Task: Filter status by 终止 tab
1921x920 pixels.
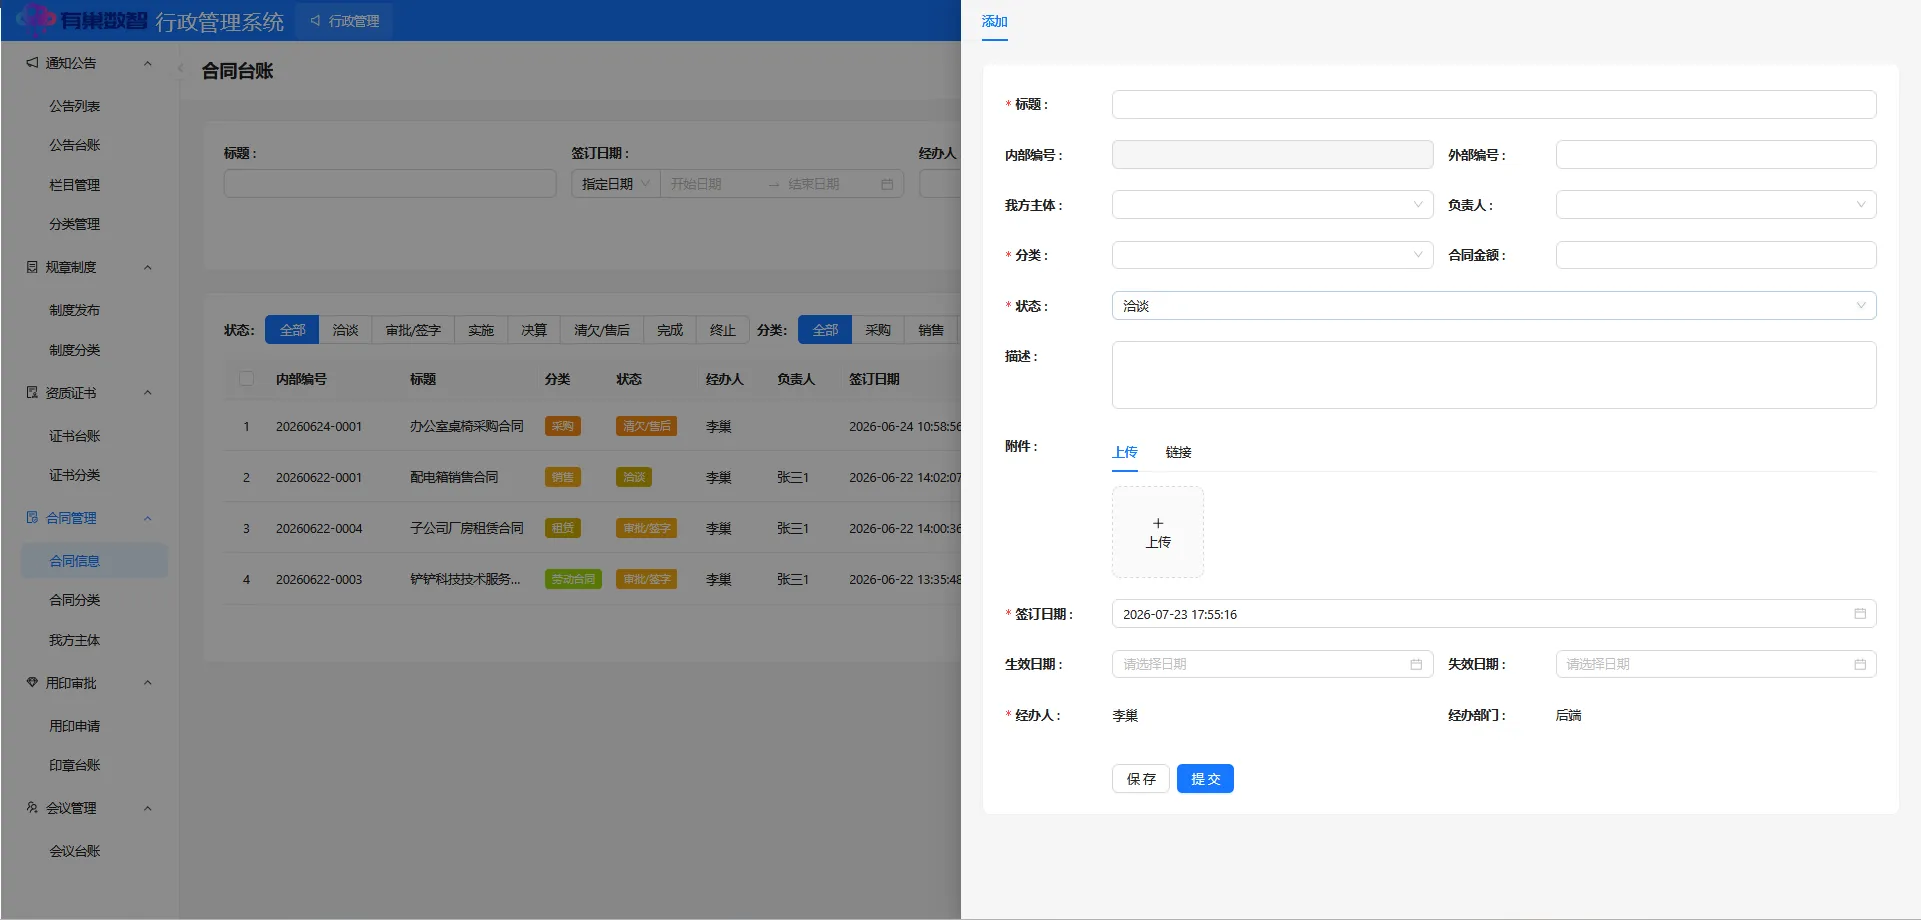Action: [x=723, y=330]
